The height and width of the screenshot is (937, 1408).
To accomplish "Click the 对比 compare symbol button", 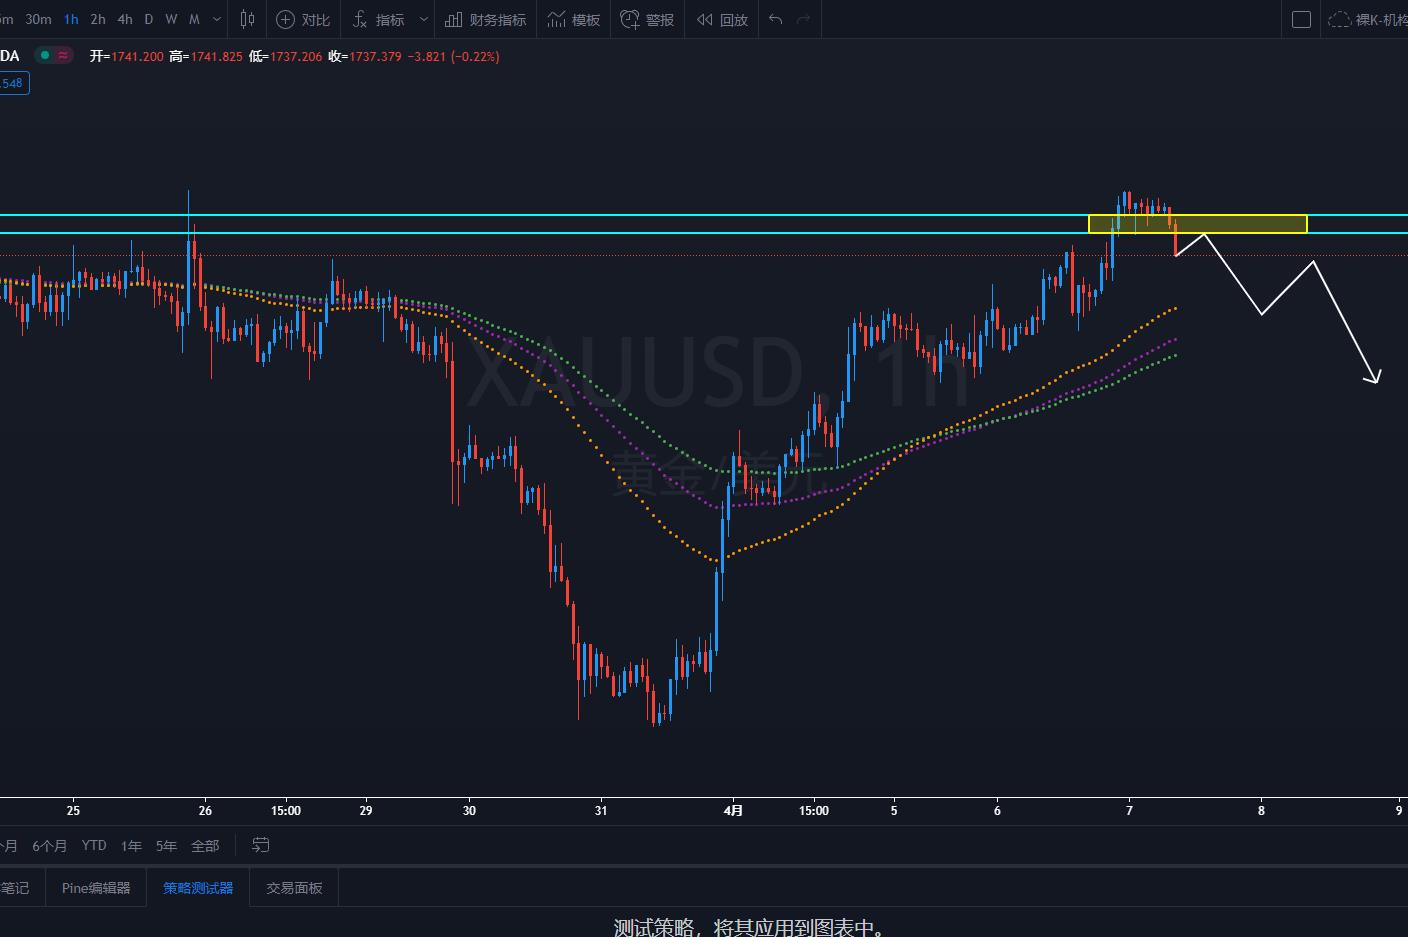I will [302, 19].
